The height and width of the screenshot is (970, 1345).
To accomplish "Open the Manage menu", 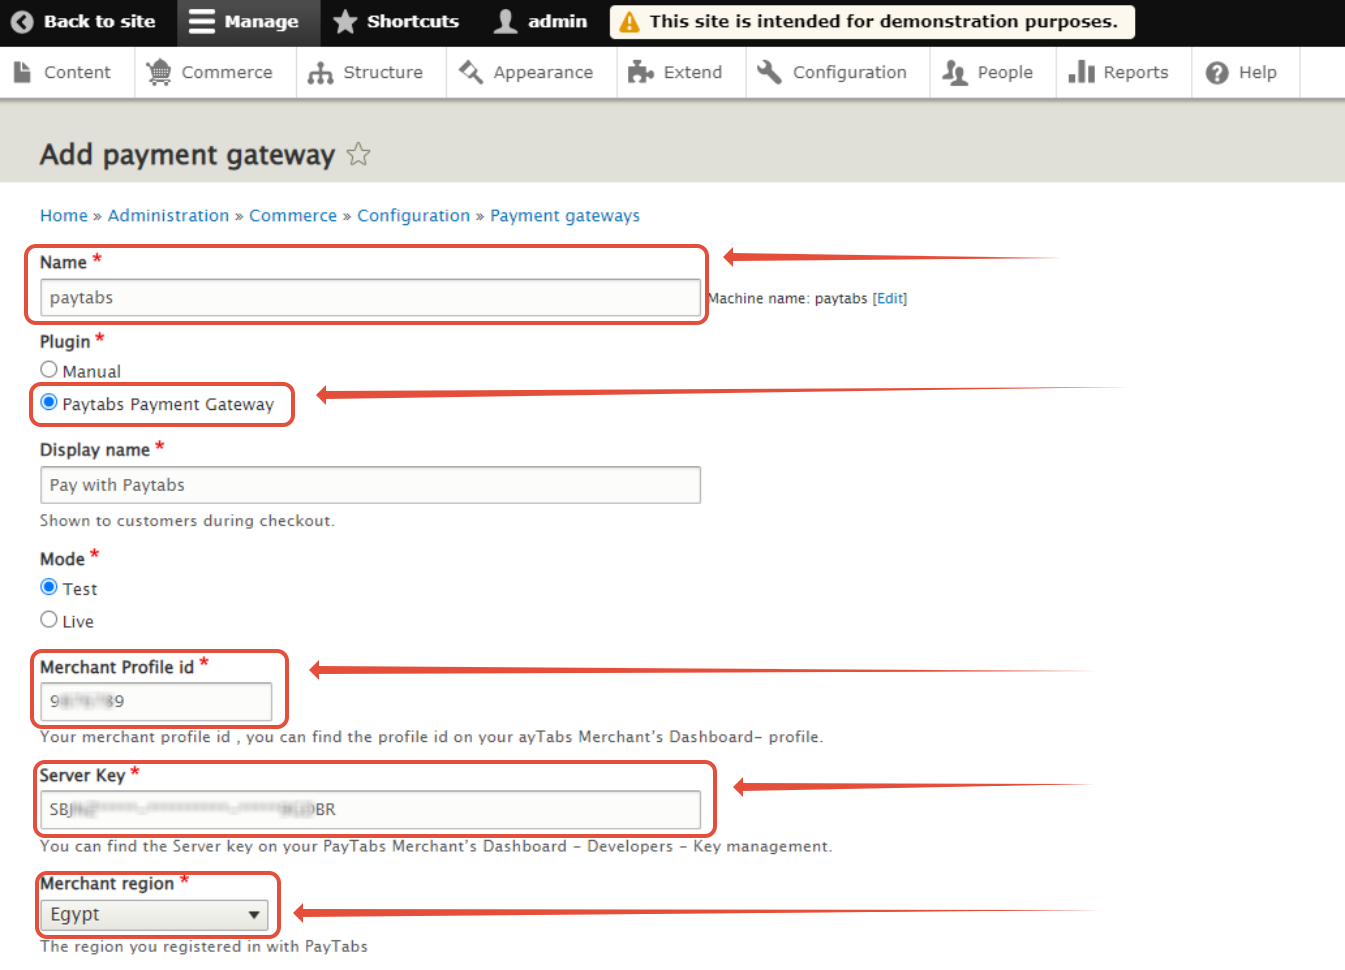I will click(248, 22).
